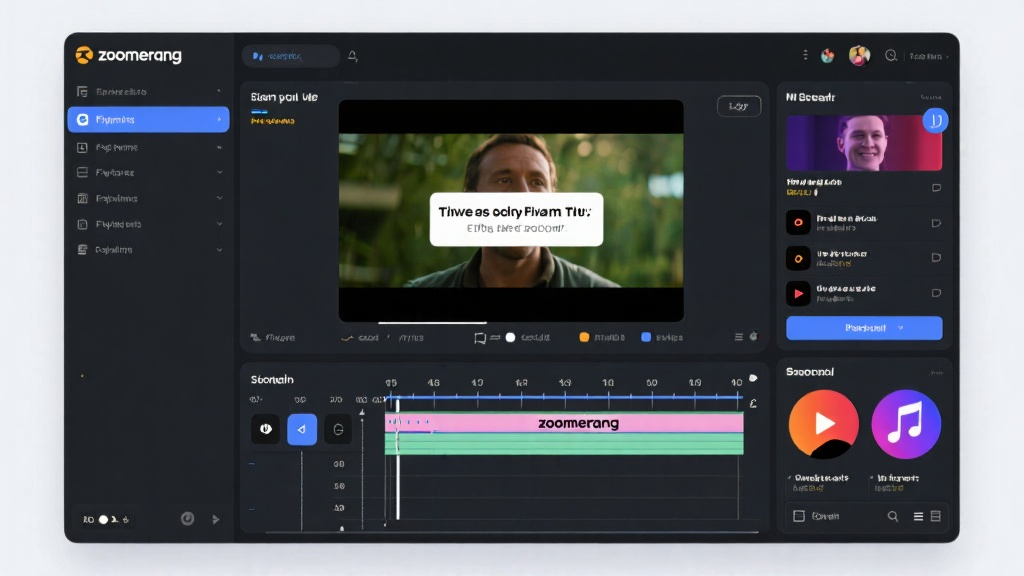Viewport: 1024px width, 576px height.
Task: Click the Zoomerang logo at top left
Action: point(127,56)
